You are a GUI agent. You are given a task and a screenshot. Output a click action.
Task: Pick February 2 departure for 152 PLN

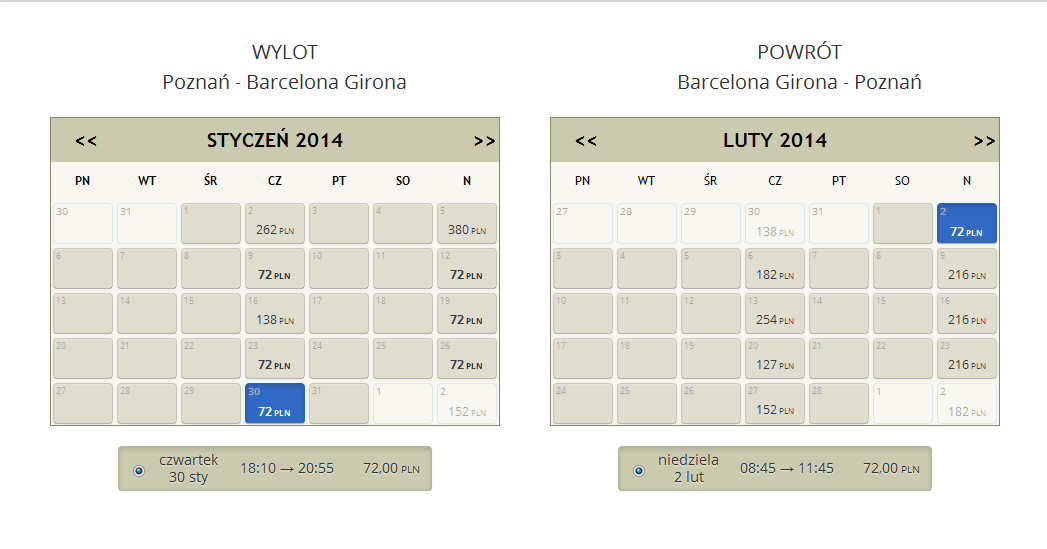467,403
